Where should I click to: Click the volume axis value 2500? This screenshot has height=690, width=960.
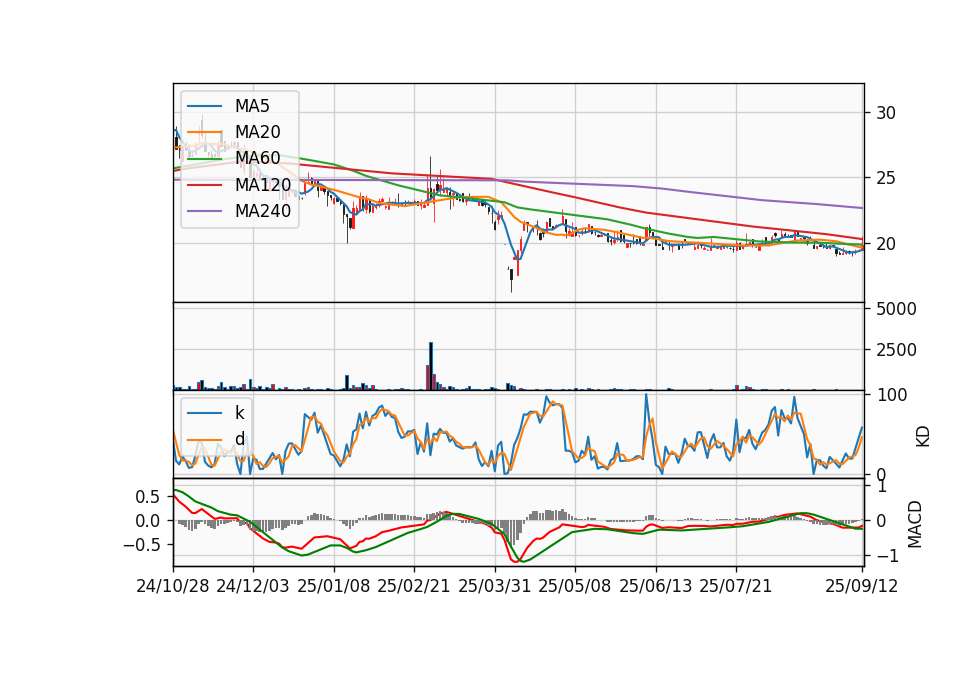pyautogui.click(x=896, y=350)
